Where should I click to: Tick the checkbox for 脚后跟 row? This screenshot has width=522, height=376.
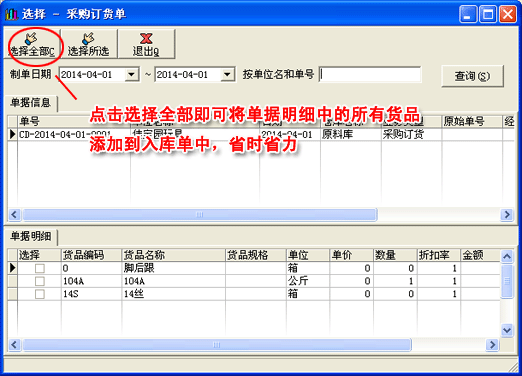[x=40, y=268]
